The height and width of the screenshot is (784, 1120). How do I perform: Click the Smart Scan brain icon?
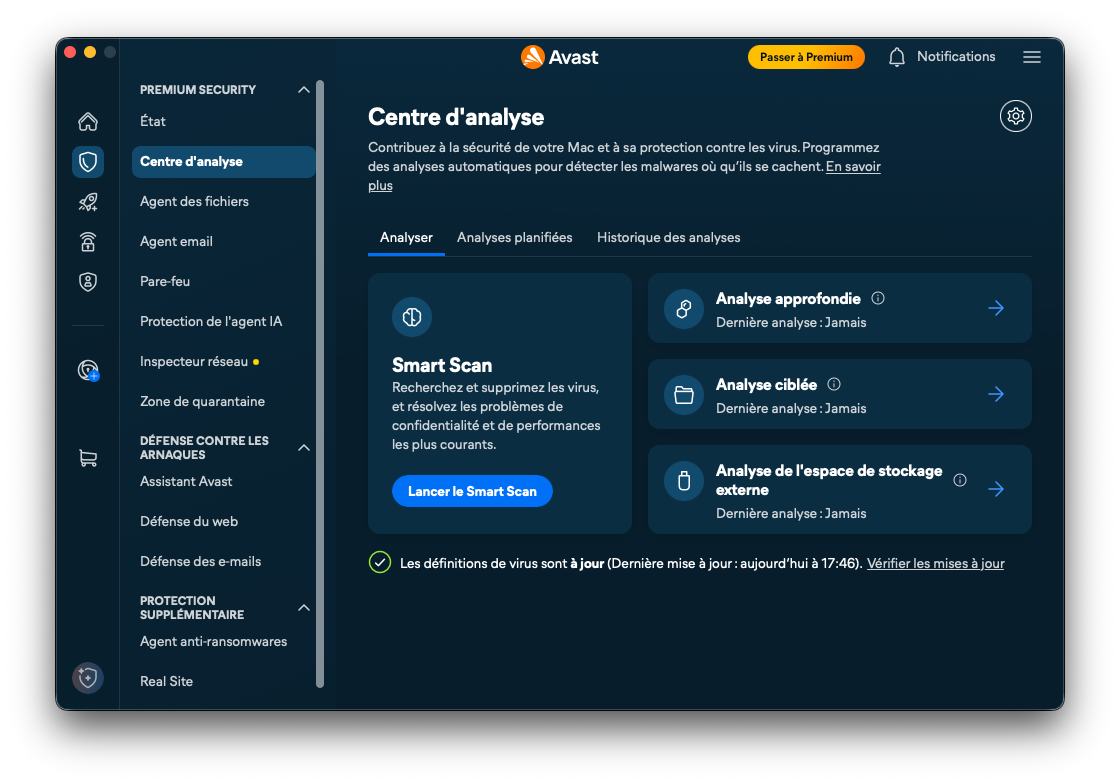(412, 317)
